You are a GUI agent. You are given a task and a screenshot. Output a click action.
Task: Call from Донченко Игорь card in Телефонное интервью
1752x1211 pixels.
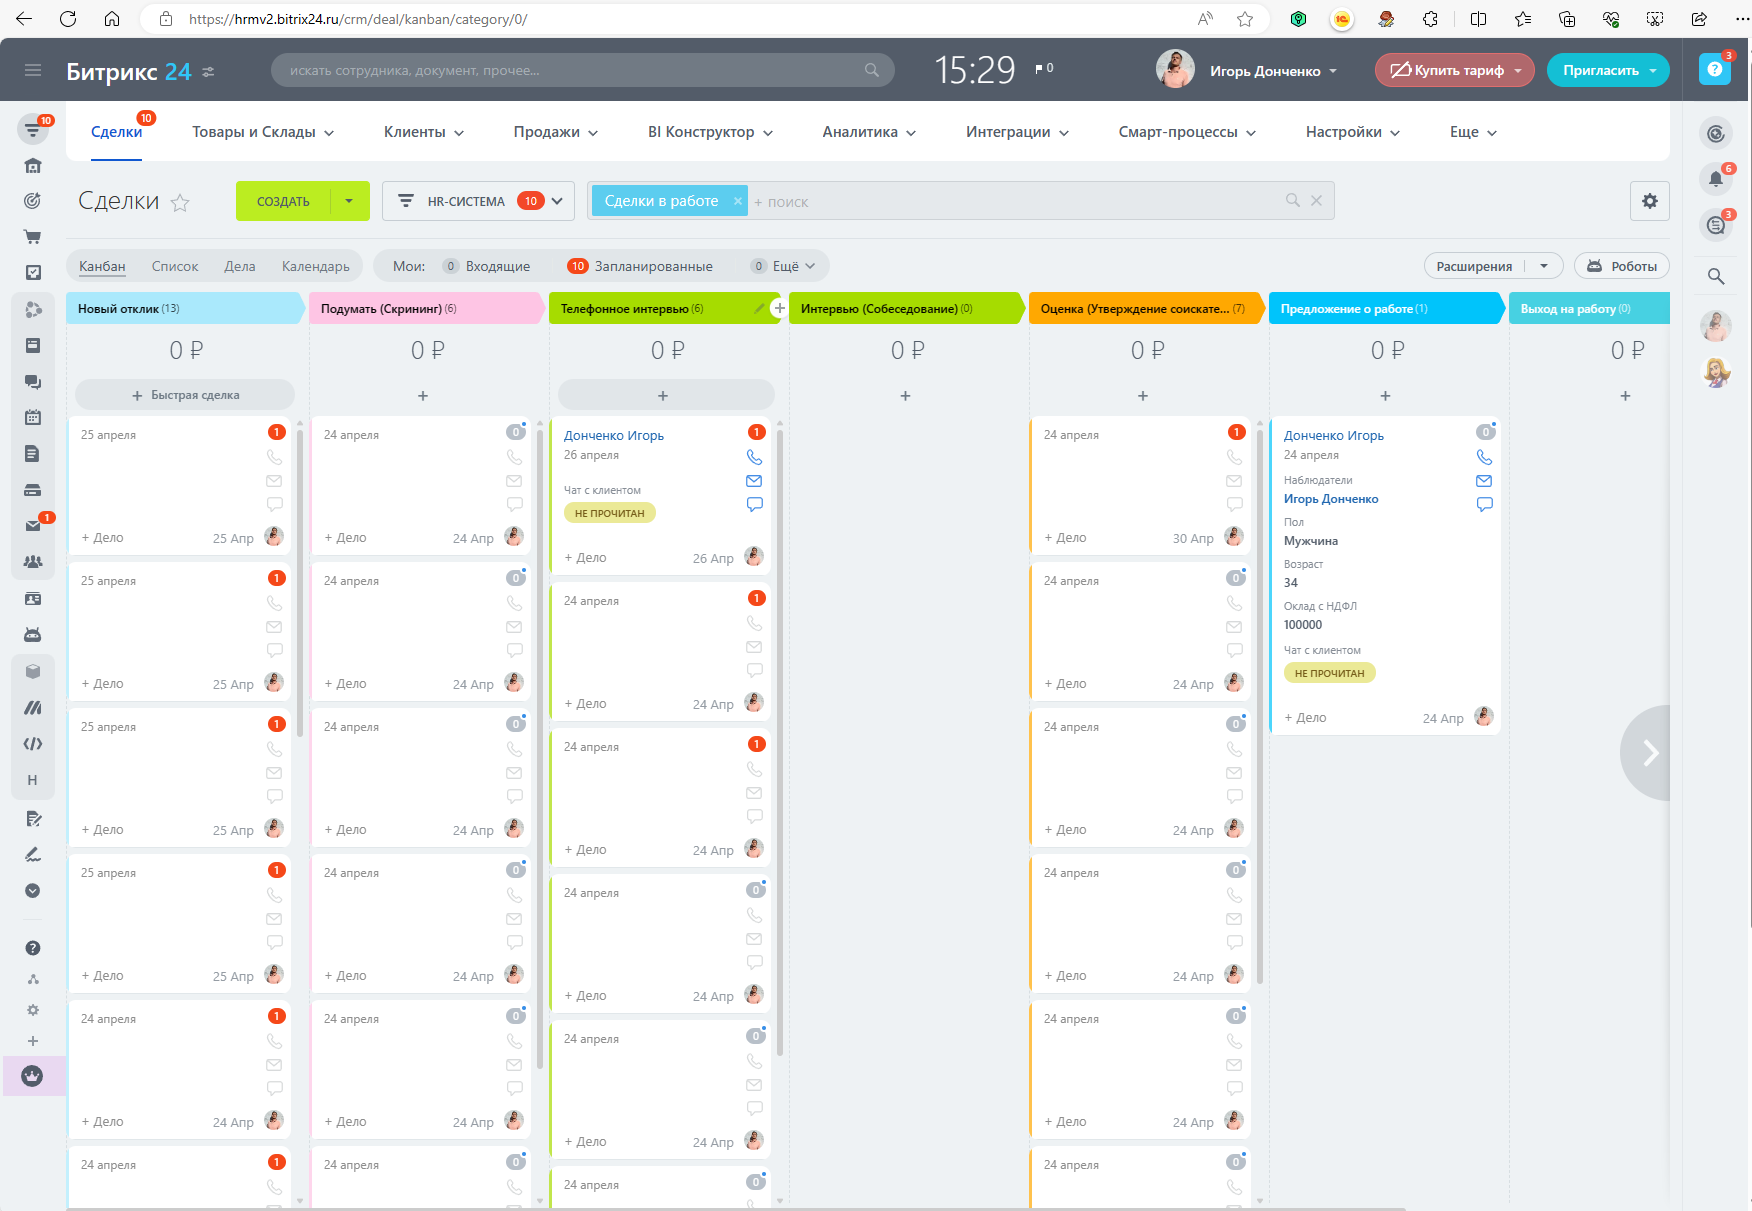pyautogui.click(x=754, y=457)
